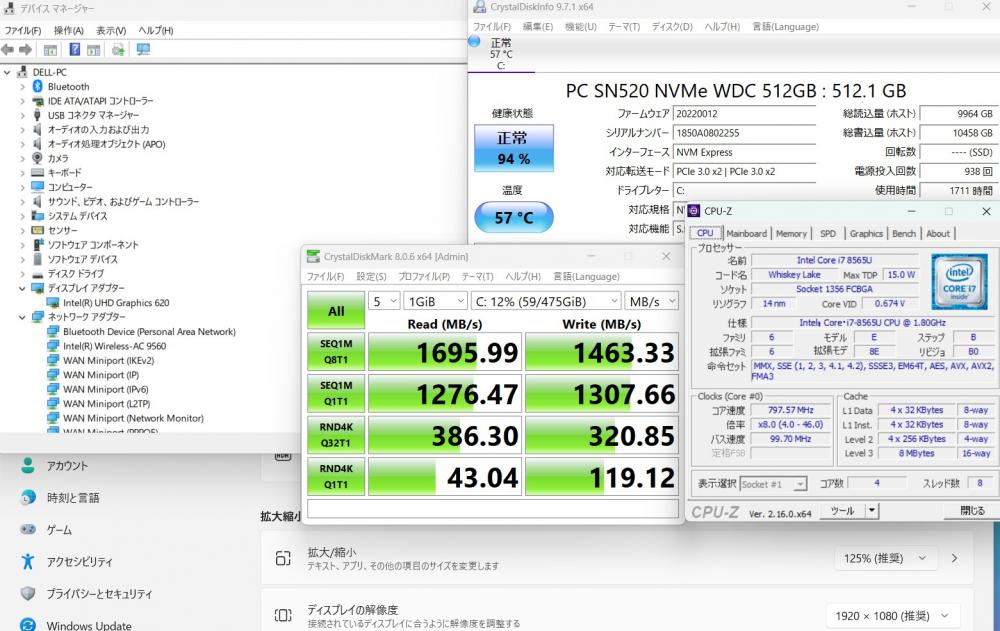This screenshot has width=1000, height=631.
Task: Open the test count dropdown showing 5
Action: pyautogui.click(x=384, y=301)
